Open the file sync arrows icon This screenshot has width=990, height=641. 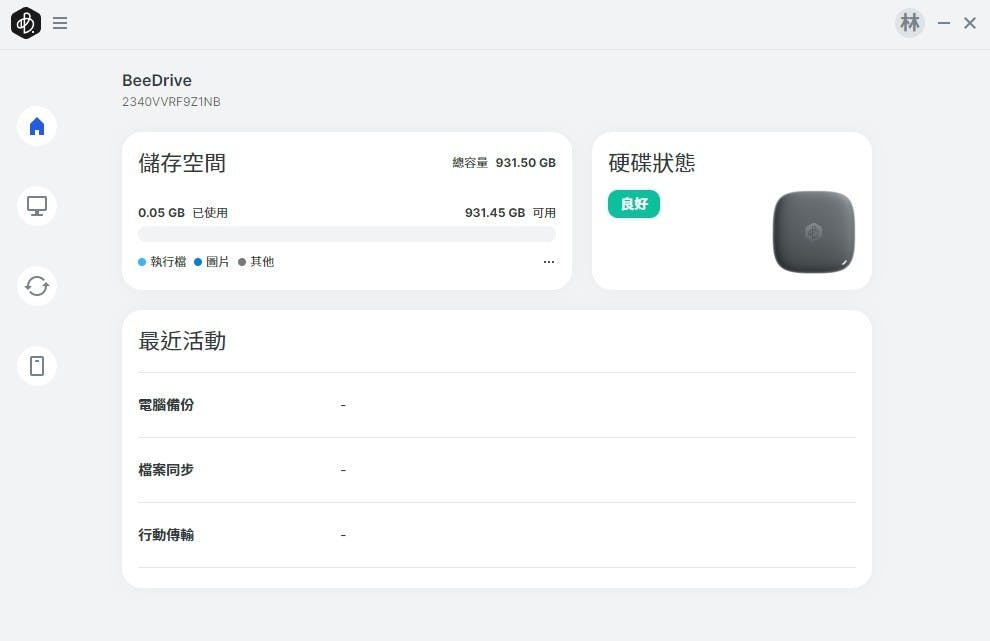(x=37, y=286)
